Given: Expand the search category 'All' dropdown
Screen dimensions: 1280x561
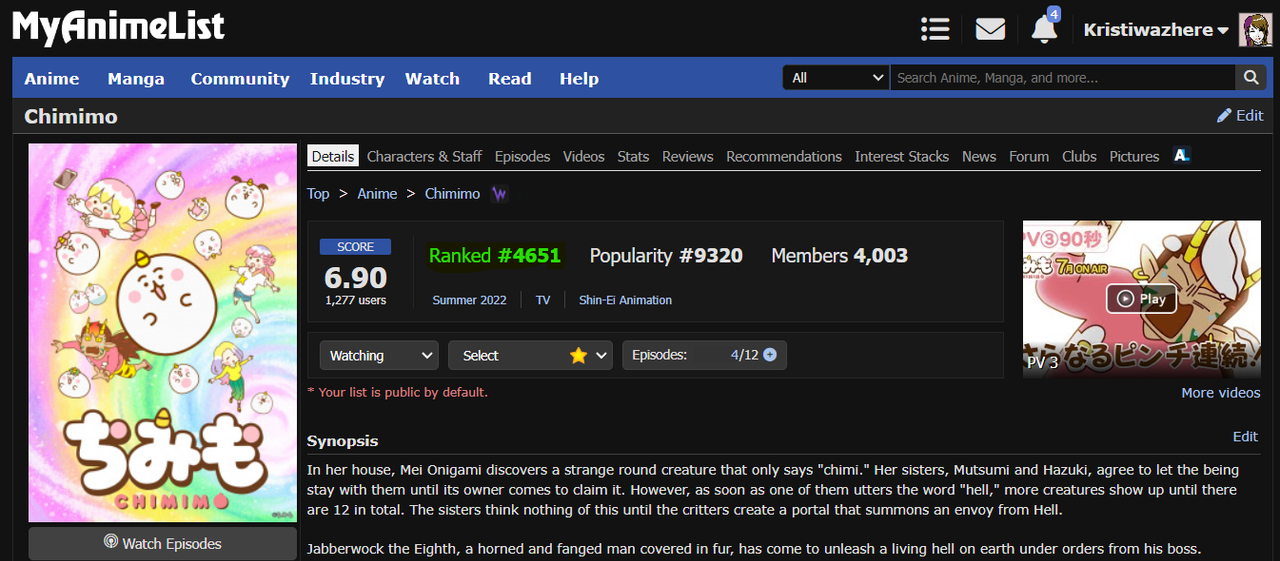Looking at the screenshot, I should pyautogui.click(x=836, y=77).
